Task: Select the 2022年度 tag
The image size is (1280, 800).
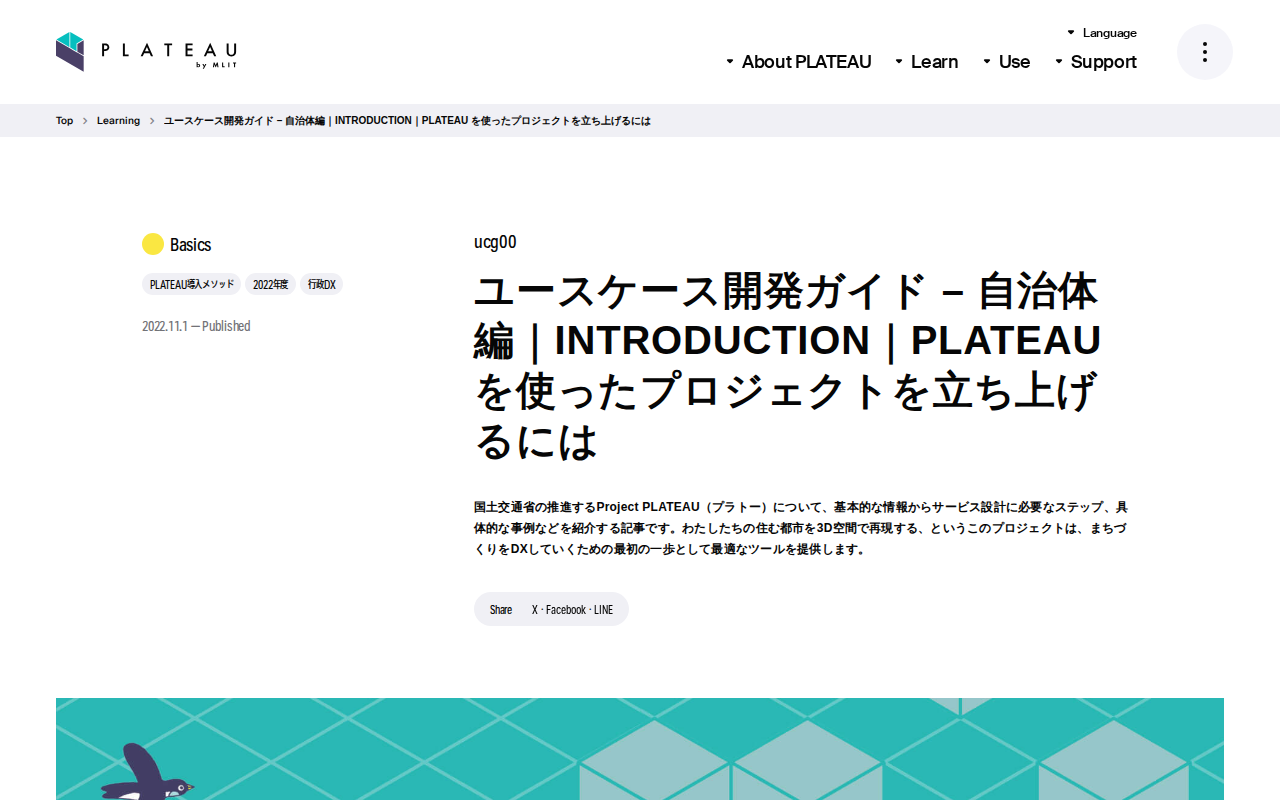Action: coord(270,285)
